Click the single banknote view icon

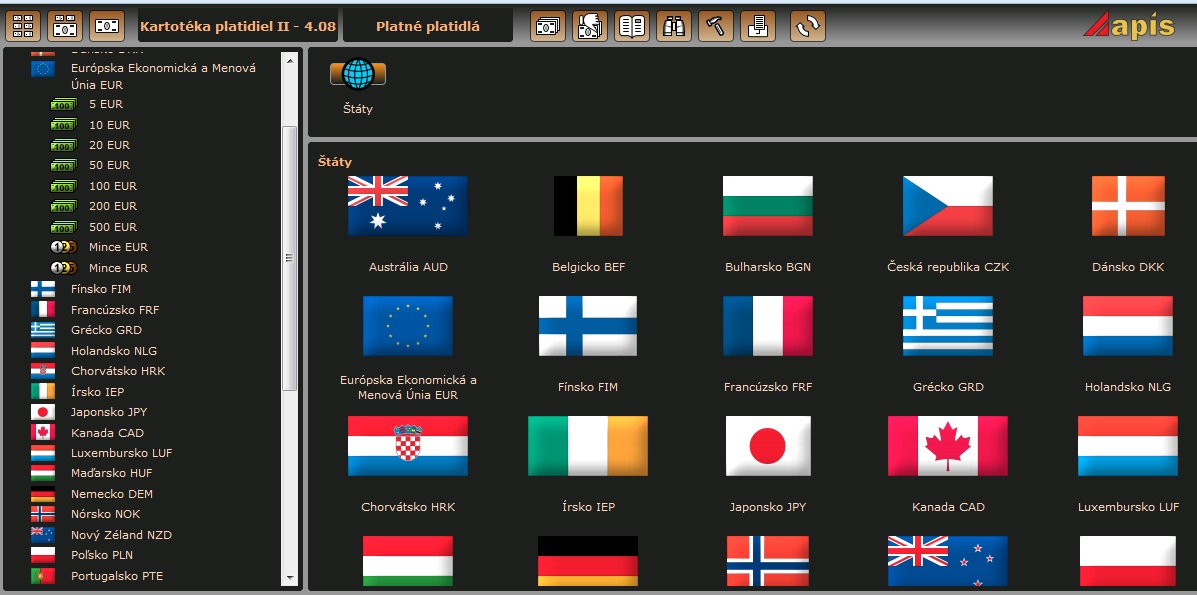tap(107, 26)
